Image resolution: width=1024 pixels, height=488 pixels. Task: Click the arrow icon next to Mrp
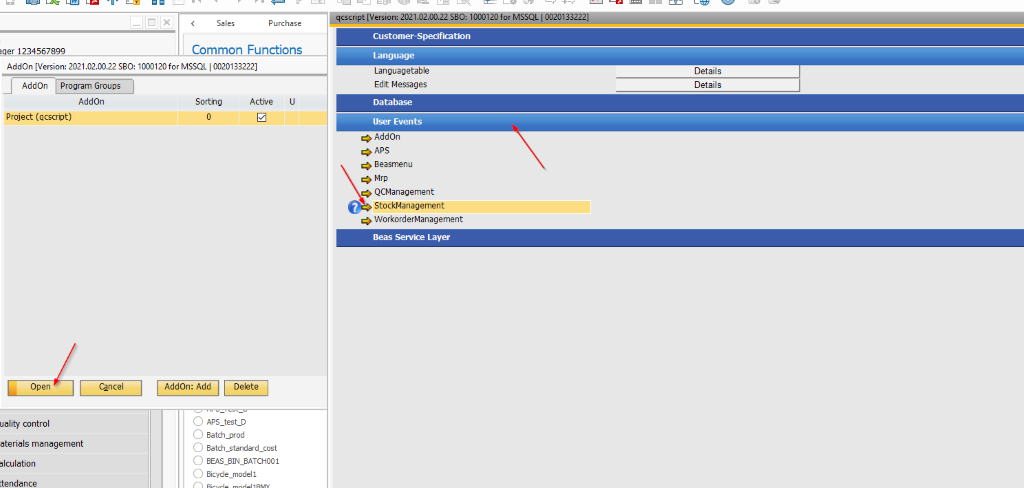point(366,179)
